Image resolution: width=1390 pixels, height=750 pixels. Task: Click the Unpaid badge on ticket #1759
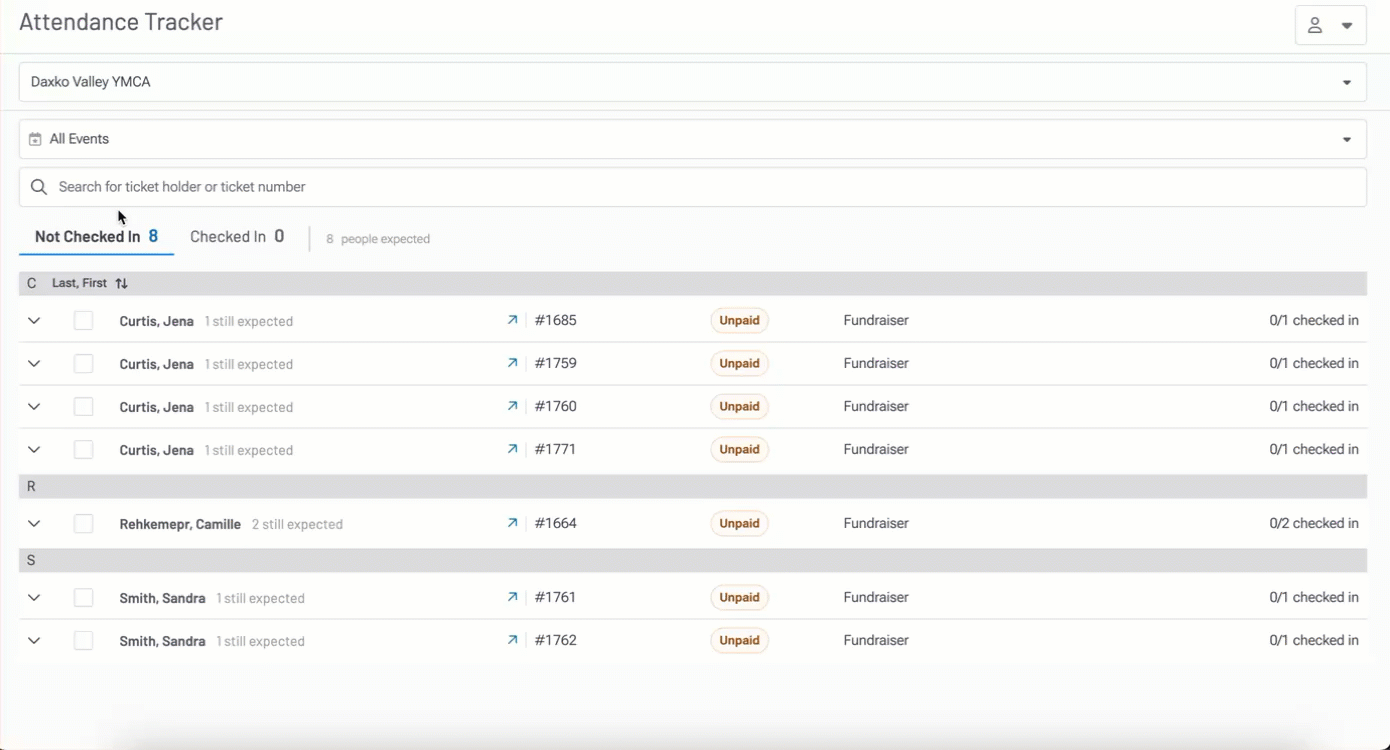pyautogui.click(x=739, y=364)
